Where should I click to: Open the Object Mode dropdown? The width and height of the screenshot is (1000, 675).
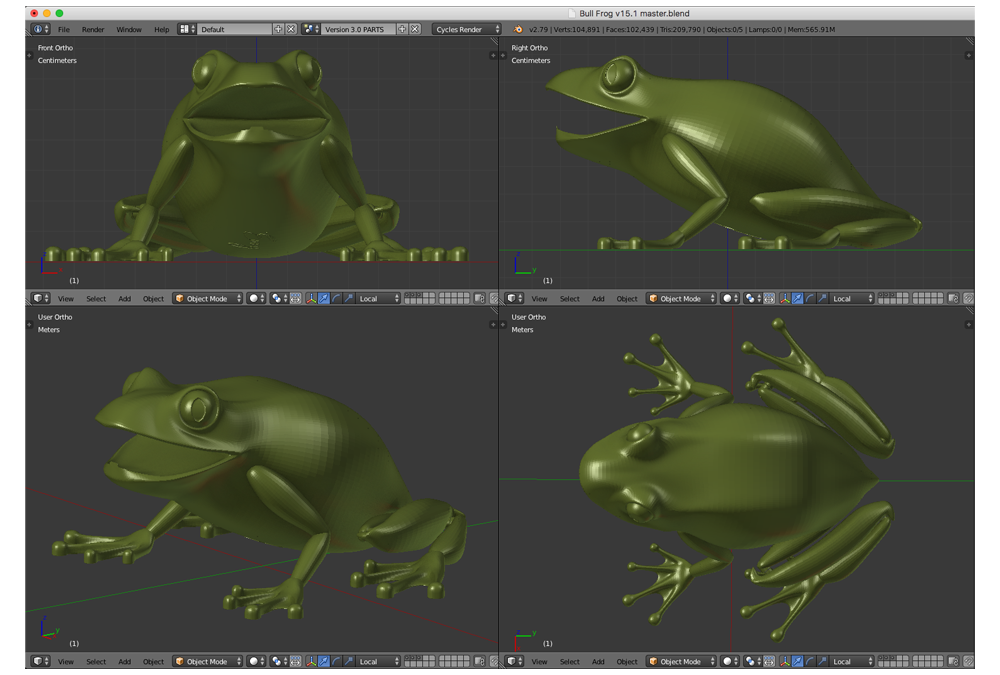pyautogui.click(x=206, y=298)
